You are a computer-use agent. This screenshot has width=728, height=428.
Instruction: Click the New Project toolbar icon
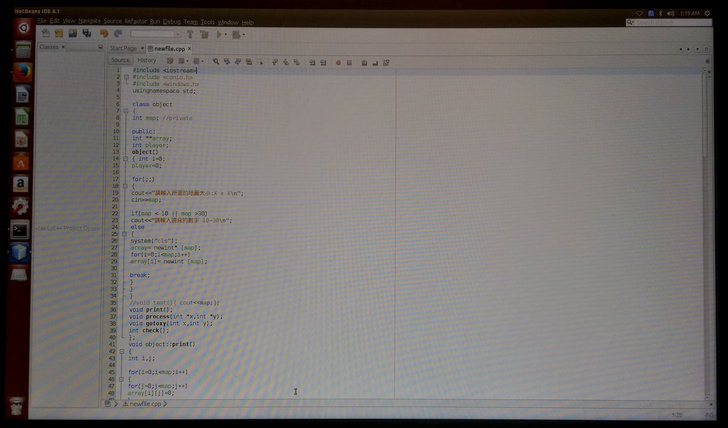59,33
